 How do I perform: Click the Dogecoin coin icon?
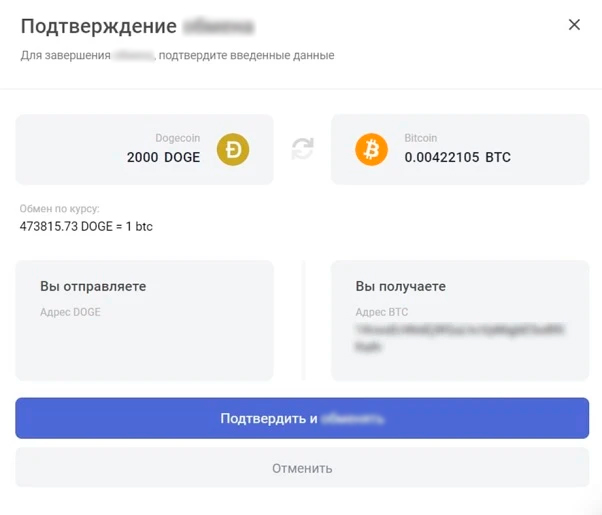234,149
